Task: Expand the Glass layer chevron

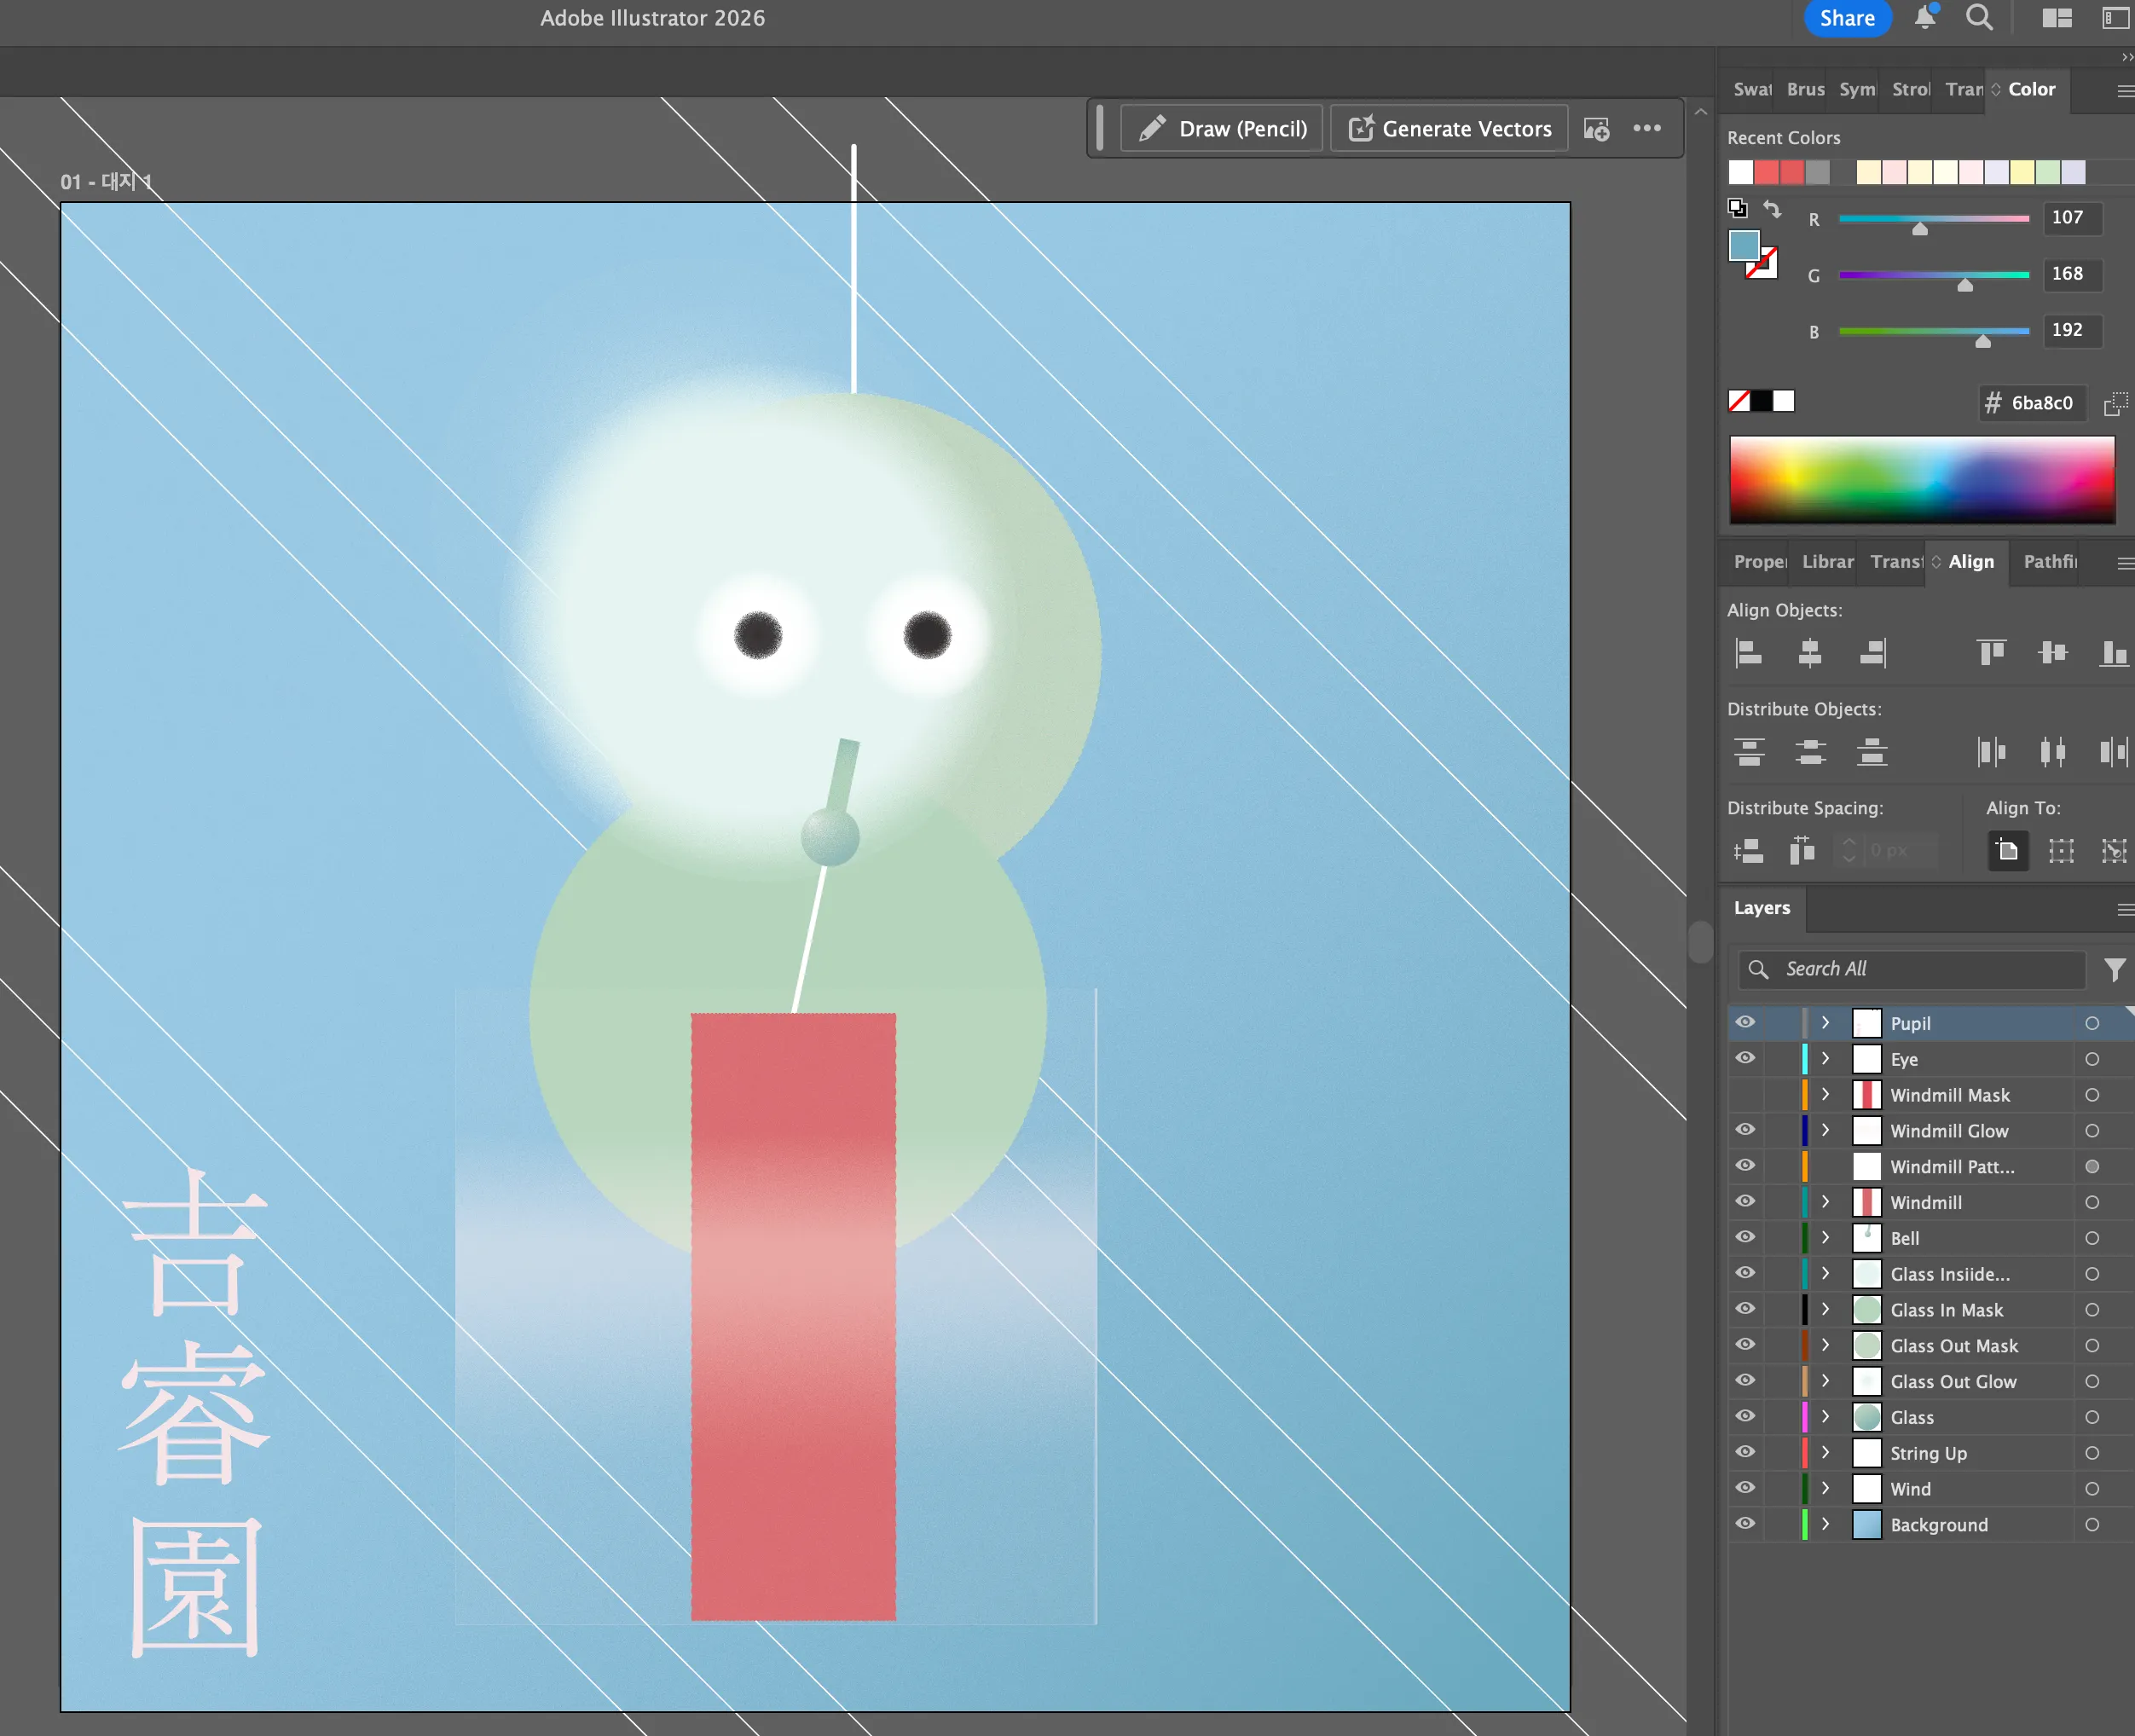Action: coord(1825,1417)
